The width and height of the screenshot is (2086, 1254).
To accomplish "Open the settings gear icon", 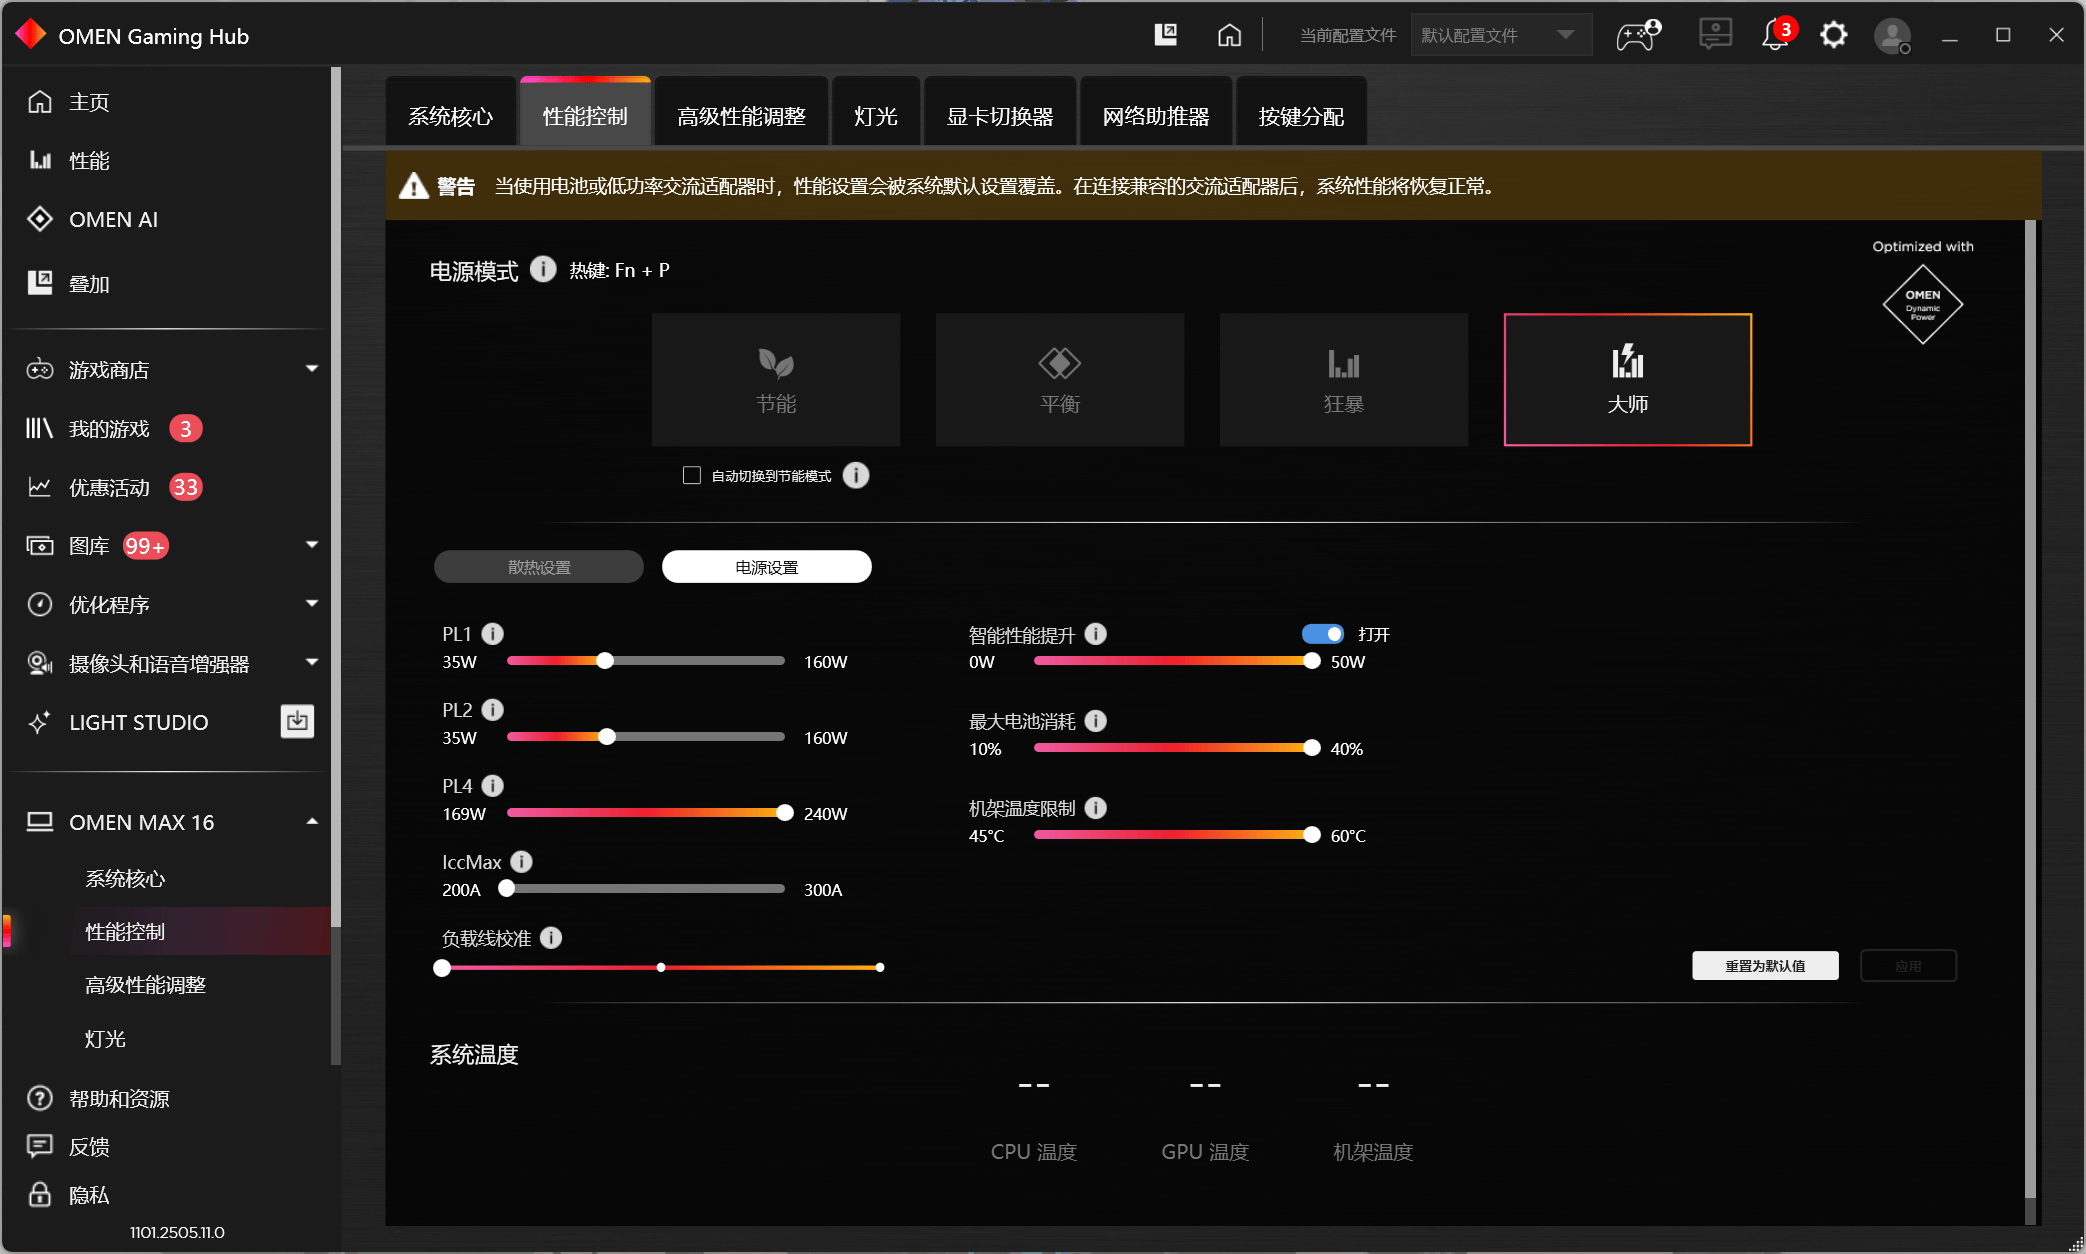I will [x=1833, y=36].
